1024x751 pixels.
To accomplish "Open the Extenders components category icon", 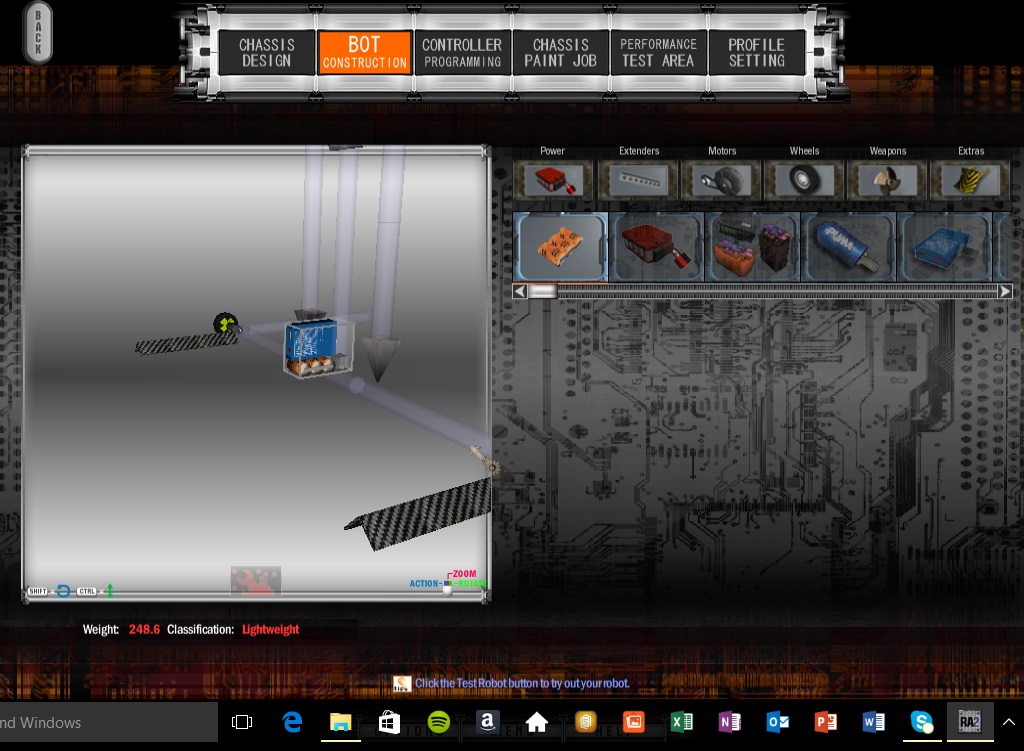I will (639, 180).
